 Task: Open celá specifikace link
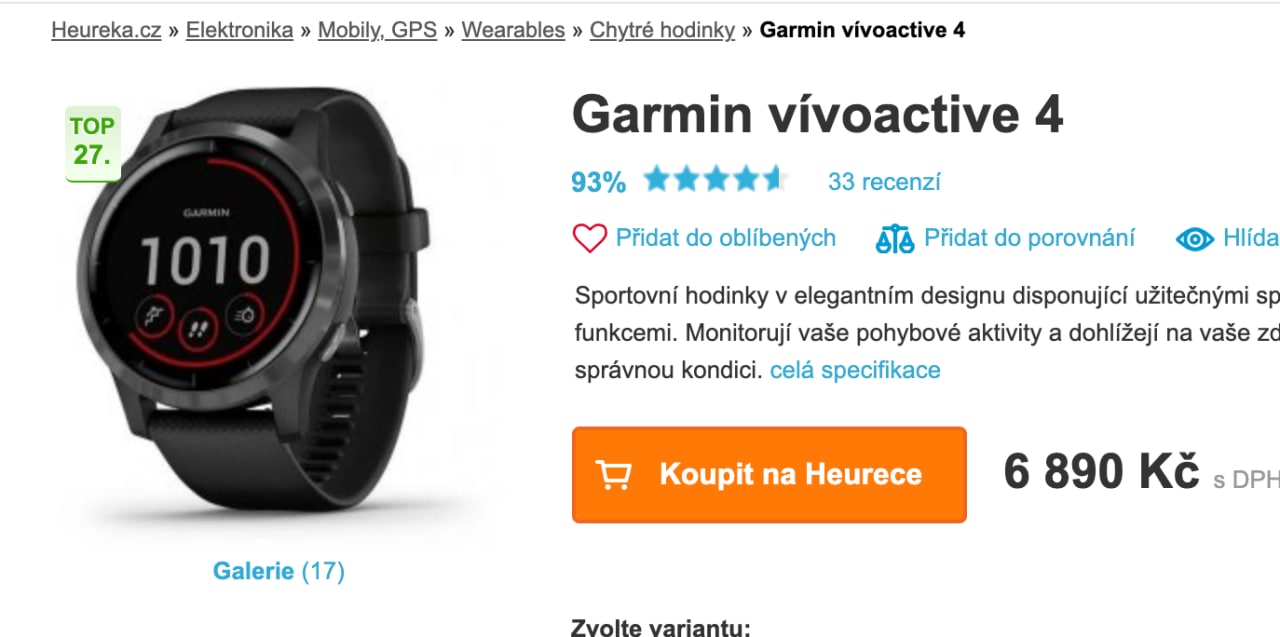[855, 370]
